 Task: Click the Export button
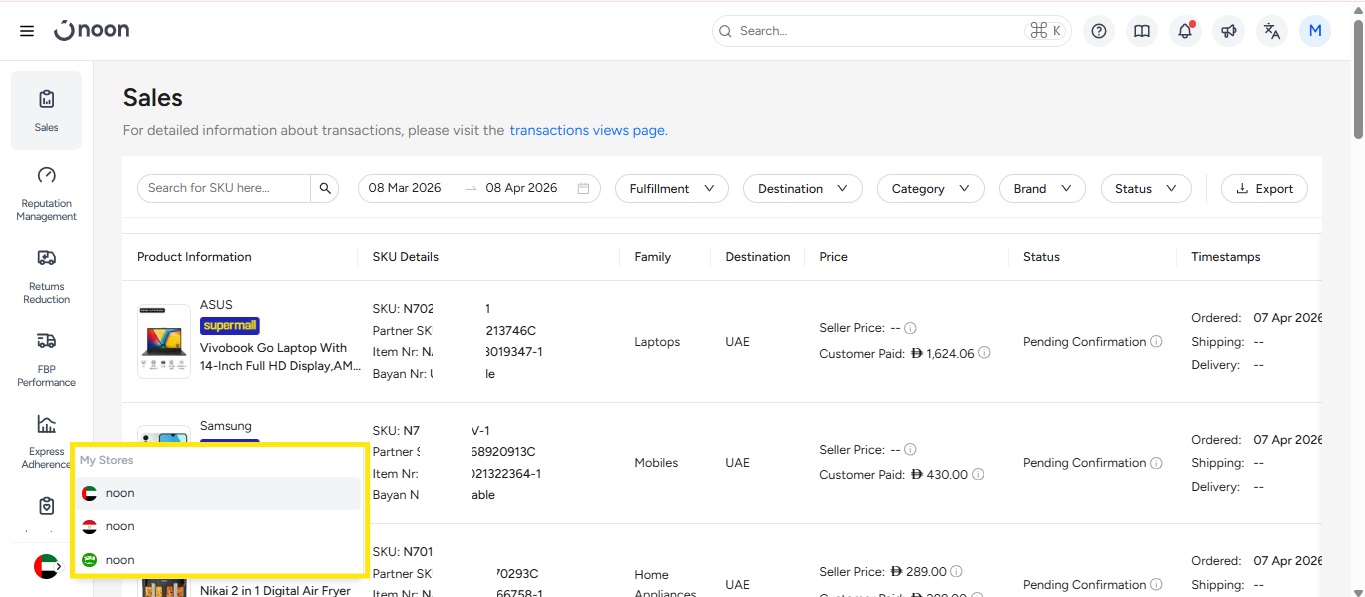pos(1264,188)
